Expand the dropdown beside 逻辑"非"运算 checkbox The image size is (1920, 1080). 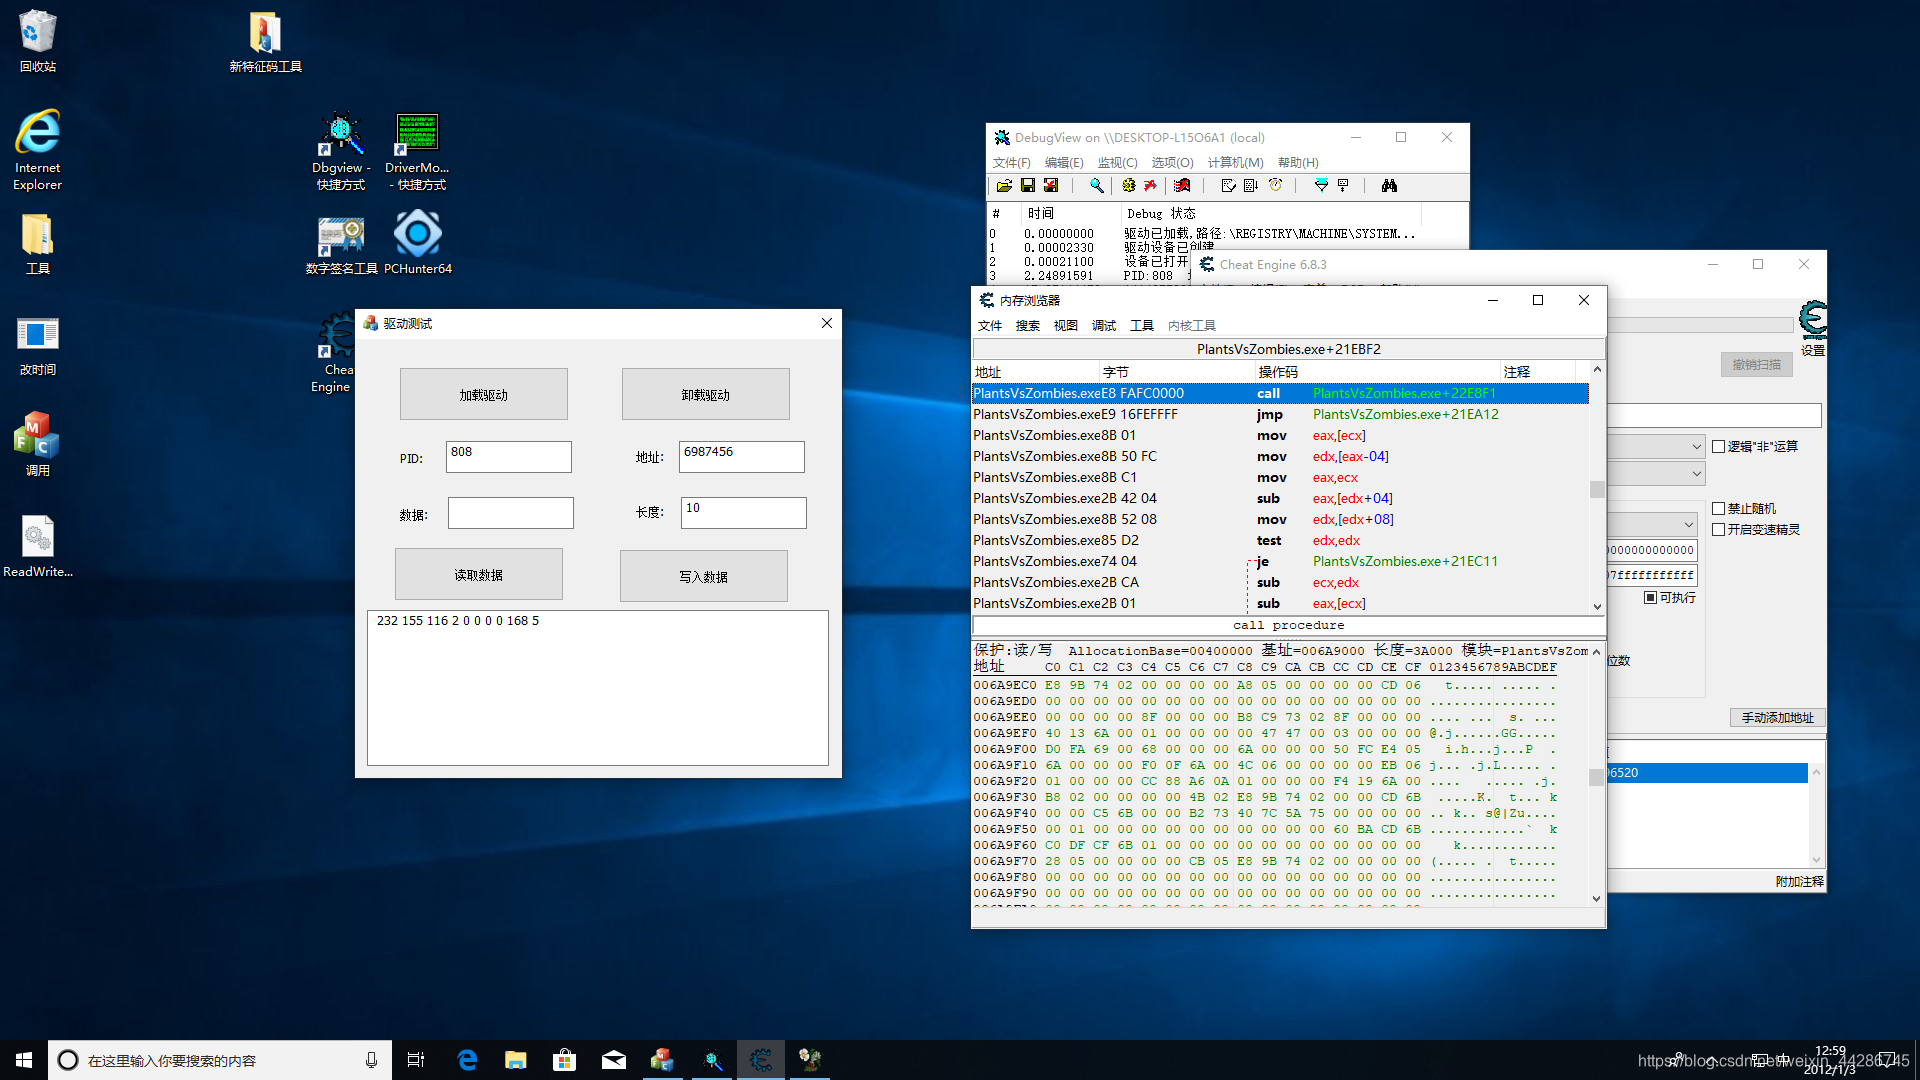[1696, 447]
